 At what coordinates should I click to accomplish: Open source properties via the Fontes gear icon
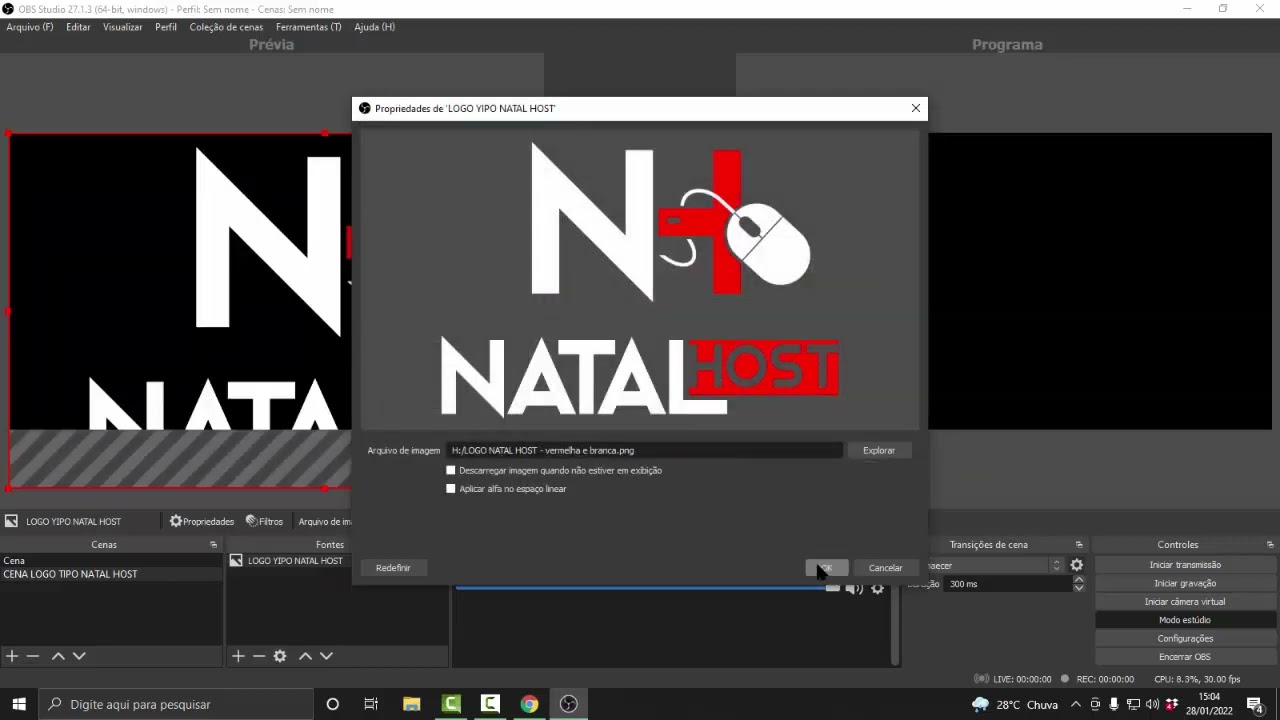click(x=280, y=656)
